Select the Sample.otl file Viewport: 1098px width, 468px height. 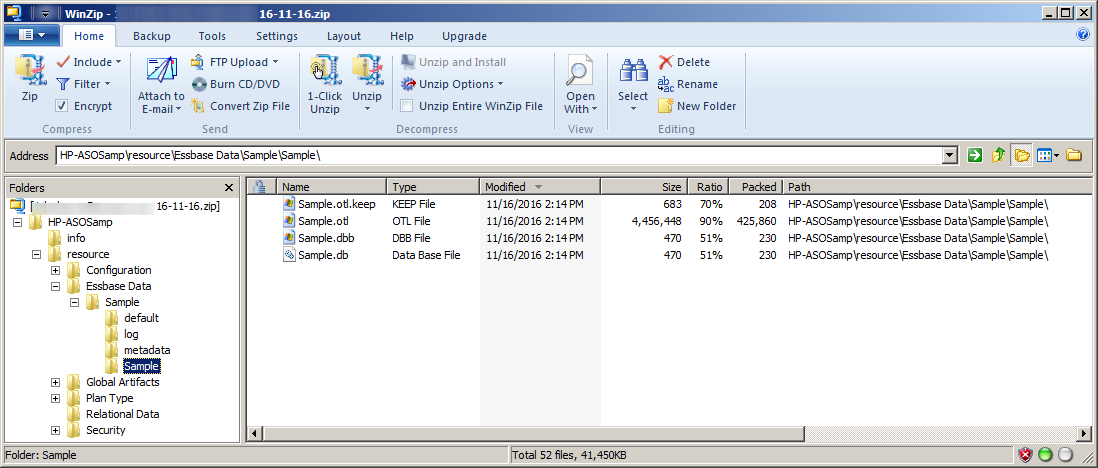click(x=324, y=221)
